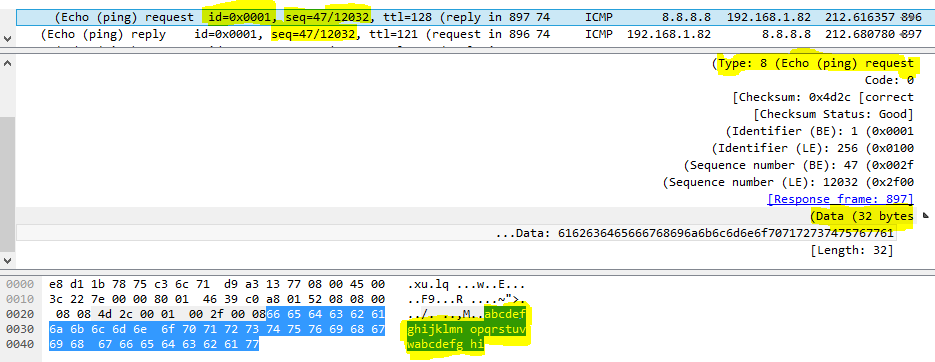Click ASCII text 'ghijklmn opqrstuv'
The image size is (935, 362).
[466, 329]
